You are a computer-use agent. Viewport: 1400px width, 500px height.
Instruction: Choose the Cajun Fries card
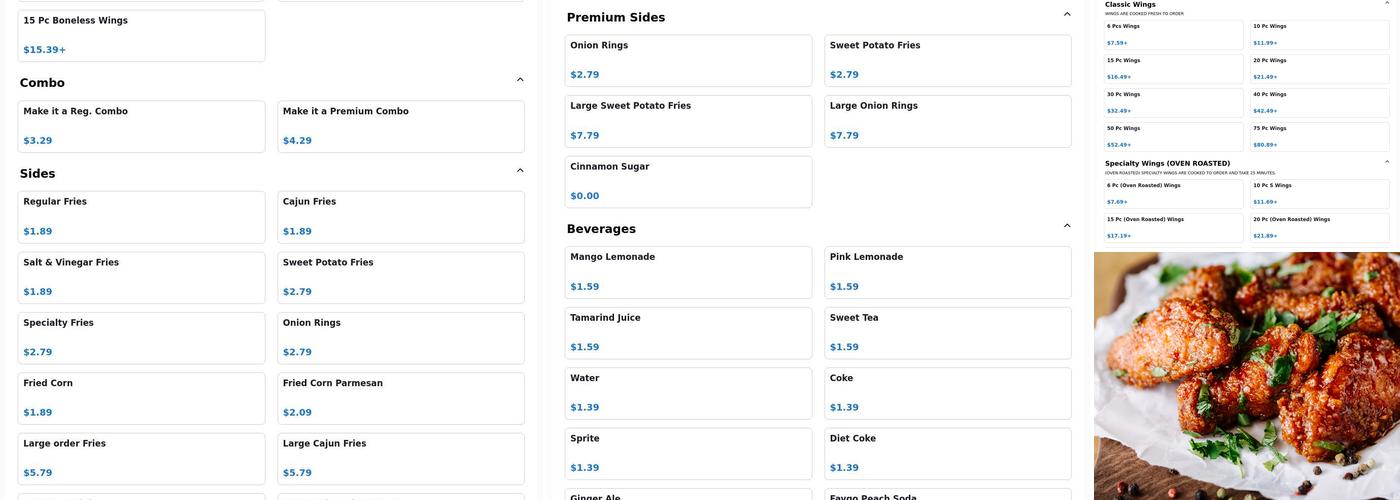[400, 217]
